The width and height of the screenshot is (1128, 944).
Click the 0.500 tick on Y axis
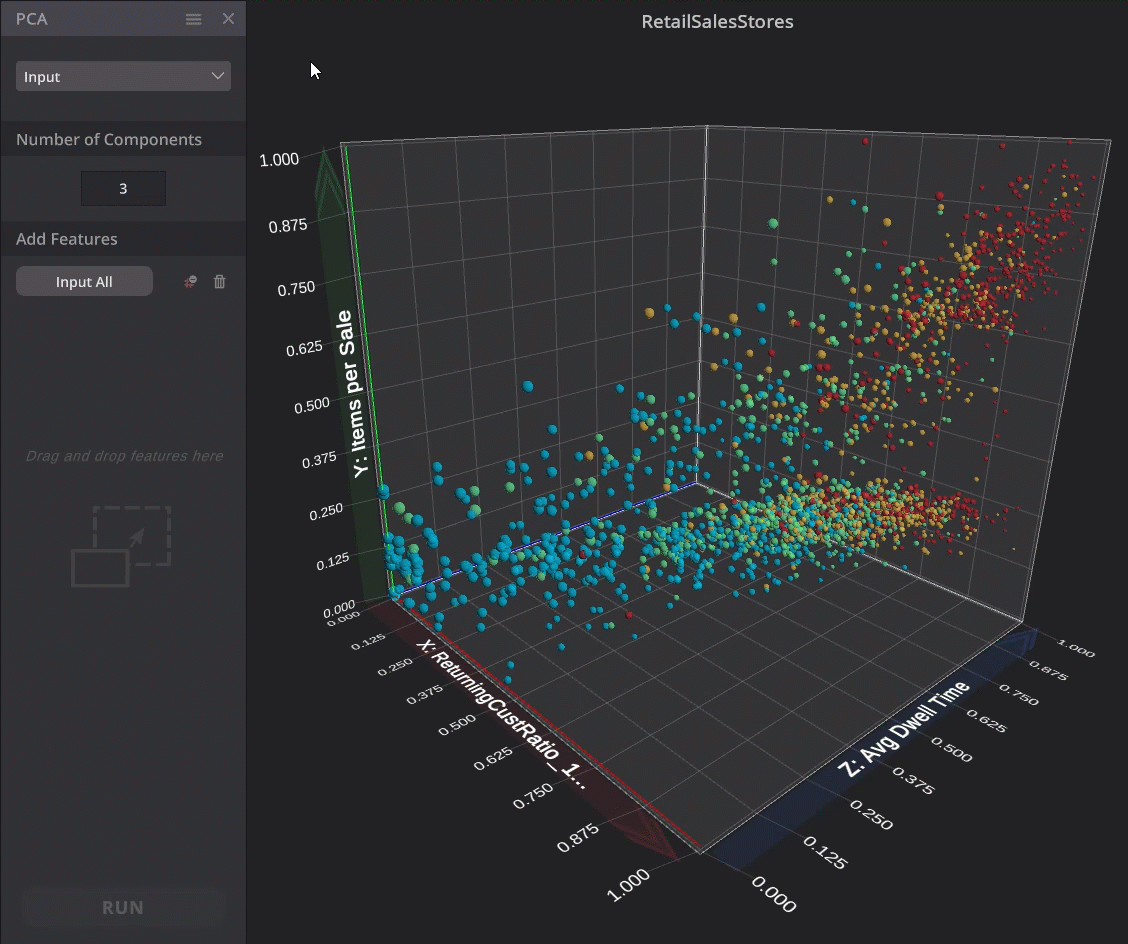(x=311, y=406)
